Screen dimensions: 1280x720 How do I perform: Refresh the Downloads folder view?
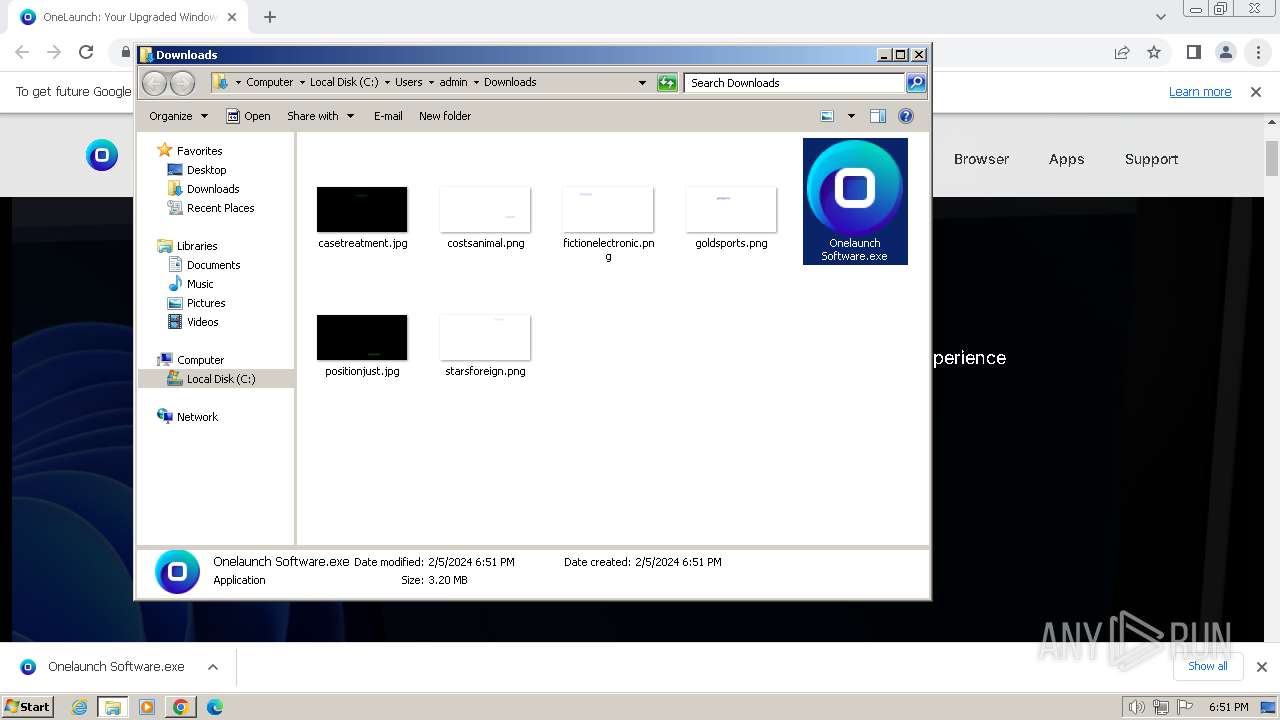pos(667,83)
